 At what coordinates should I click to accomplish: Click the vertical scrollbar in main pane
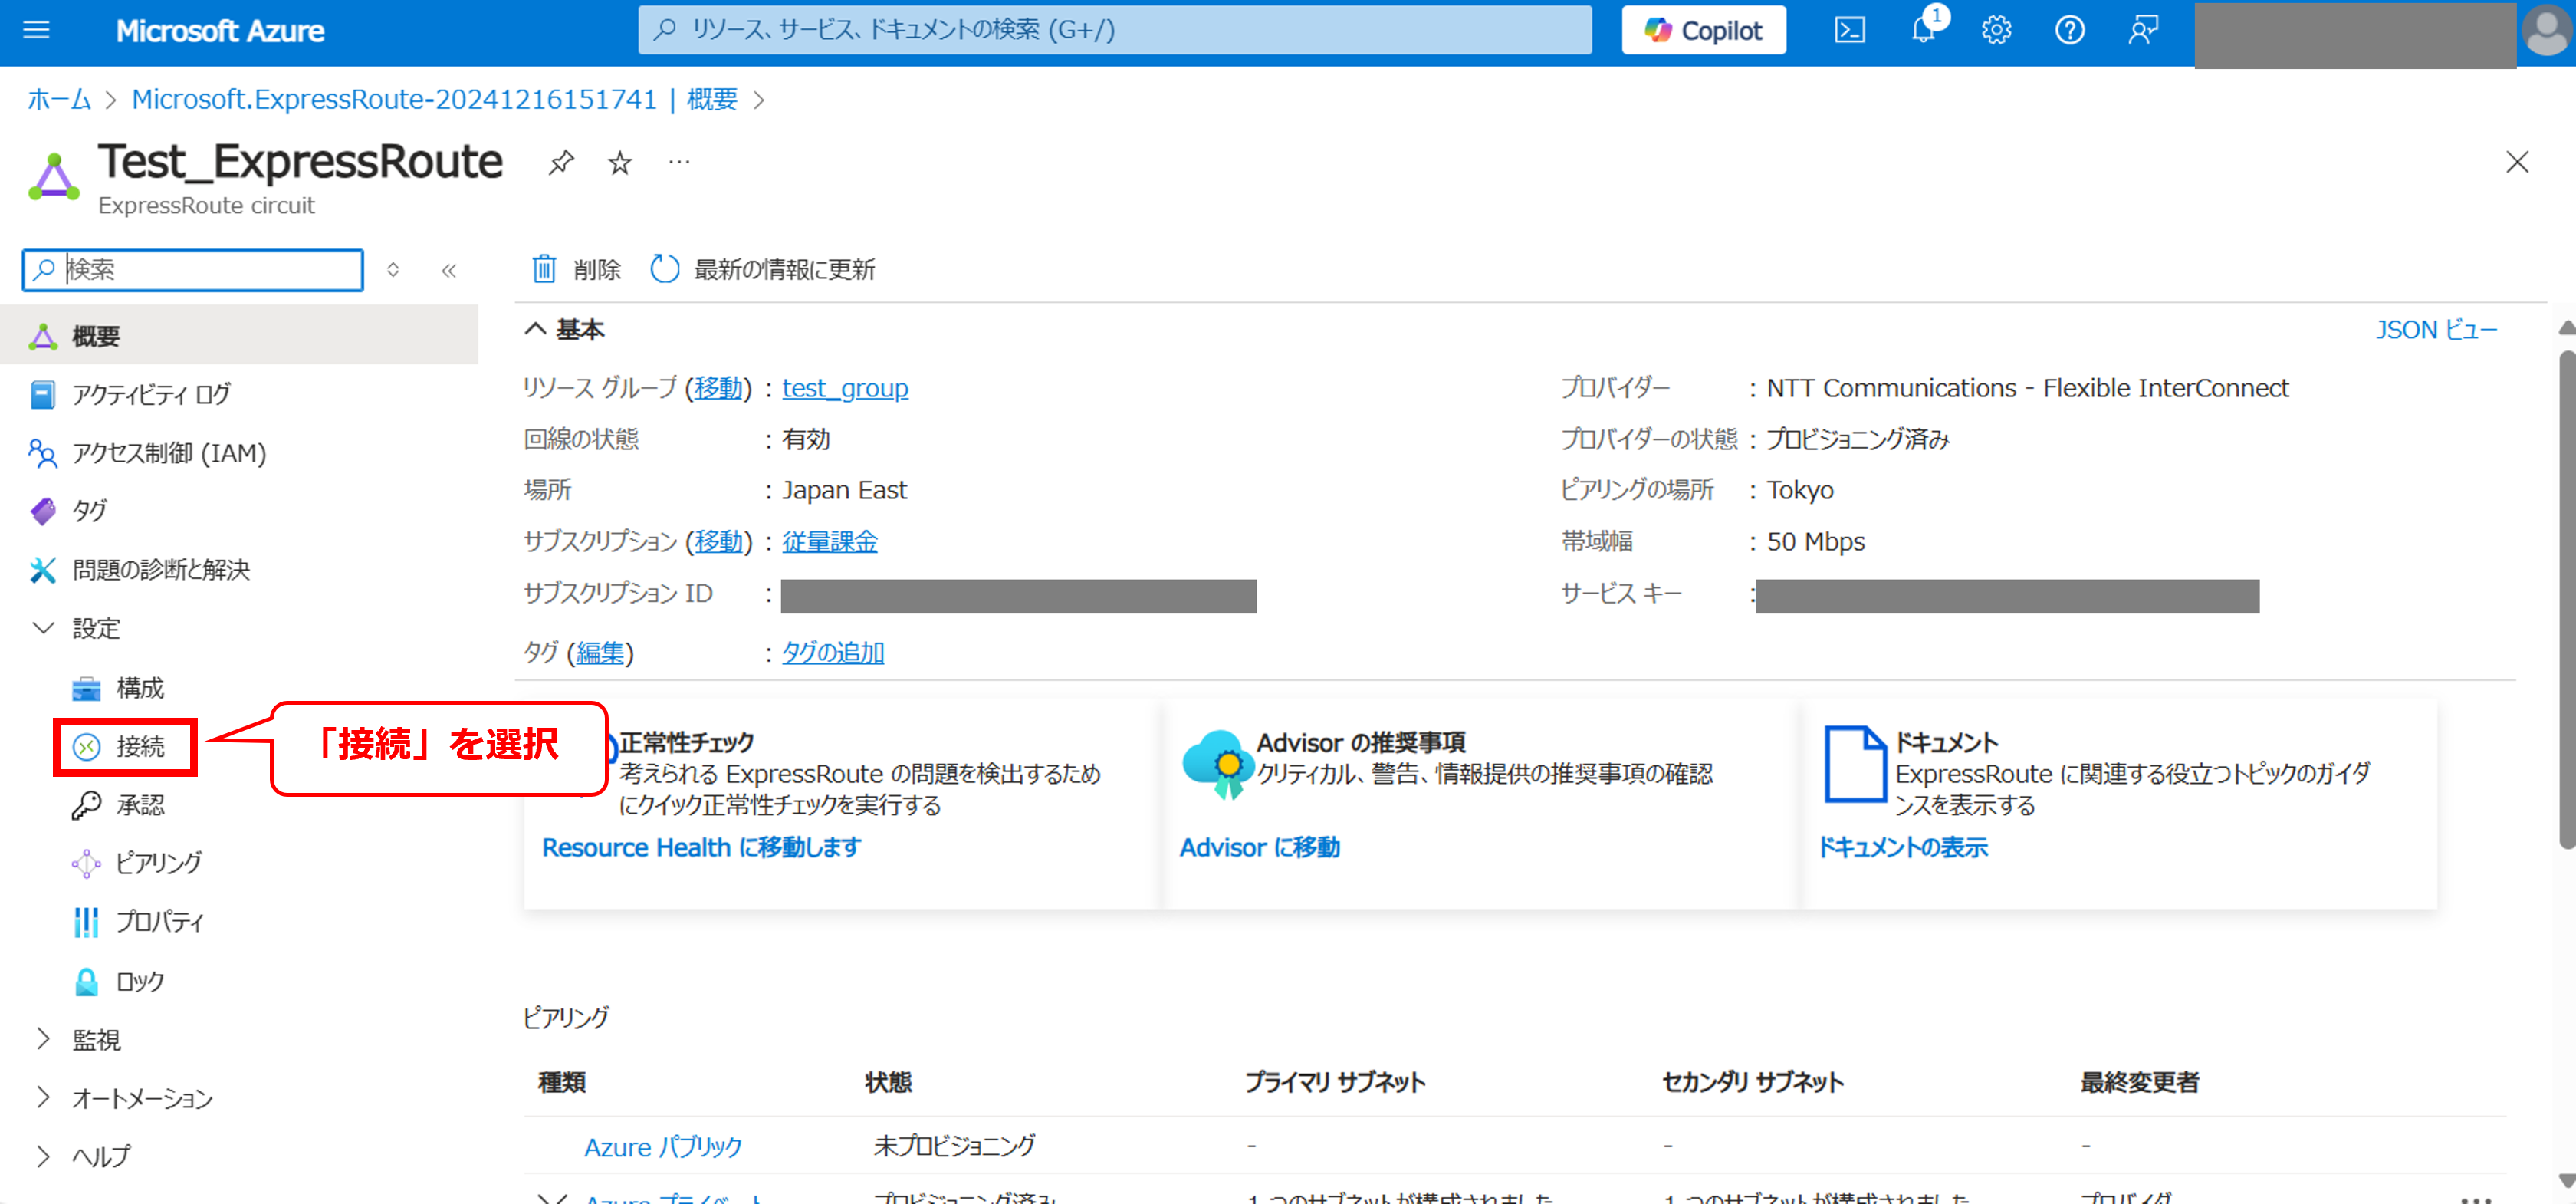click(2566, 600)
